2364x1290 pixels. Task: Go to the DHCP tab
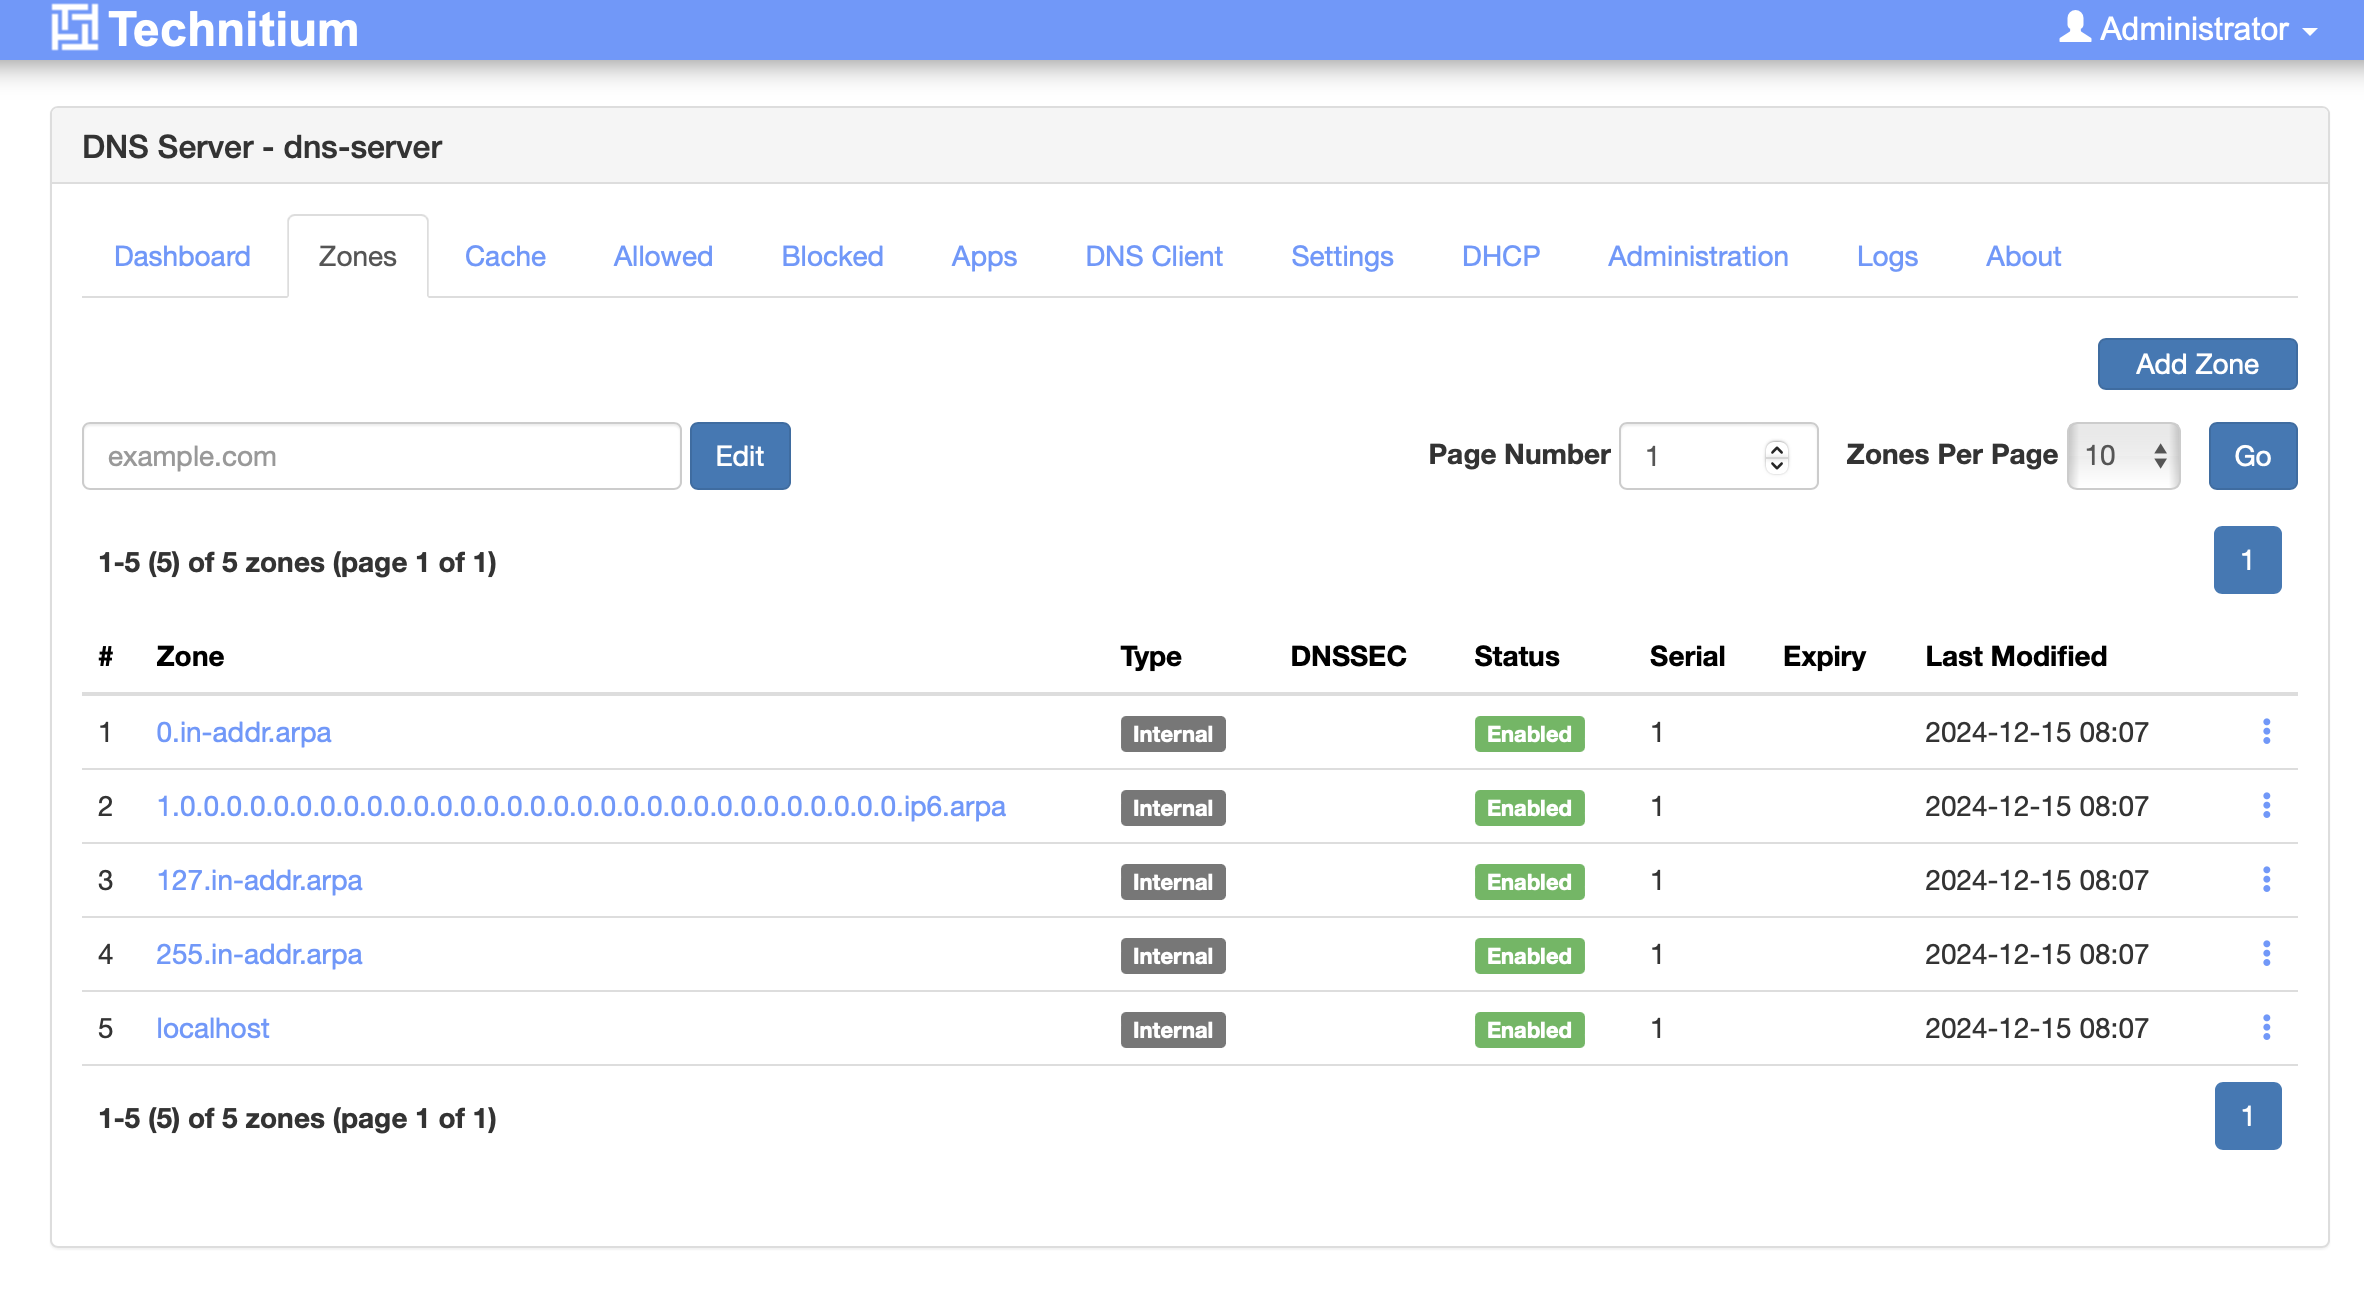click(1500, 257)
